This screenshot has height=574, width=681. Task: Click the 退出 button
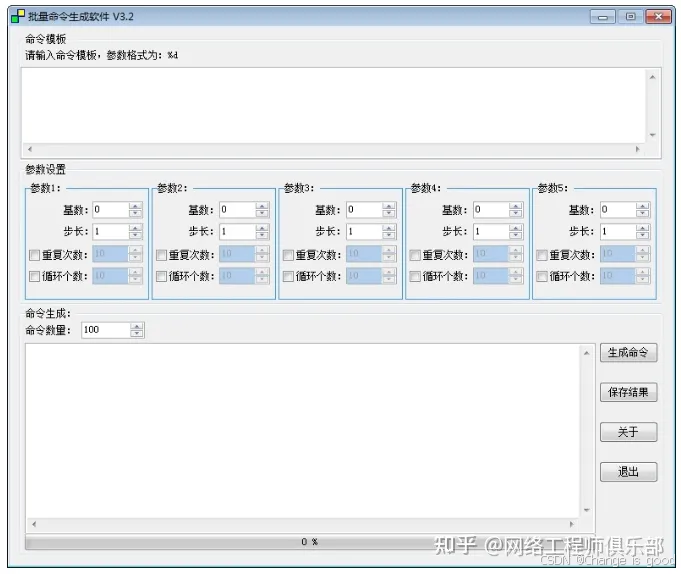click(x=628, y=472)
